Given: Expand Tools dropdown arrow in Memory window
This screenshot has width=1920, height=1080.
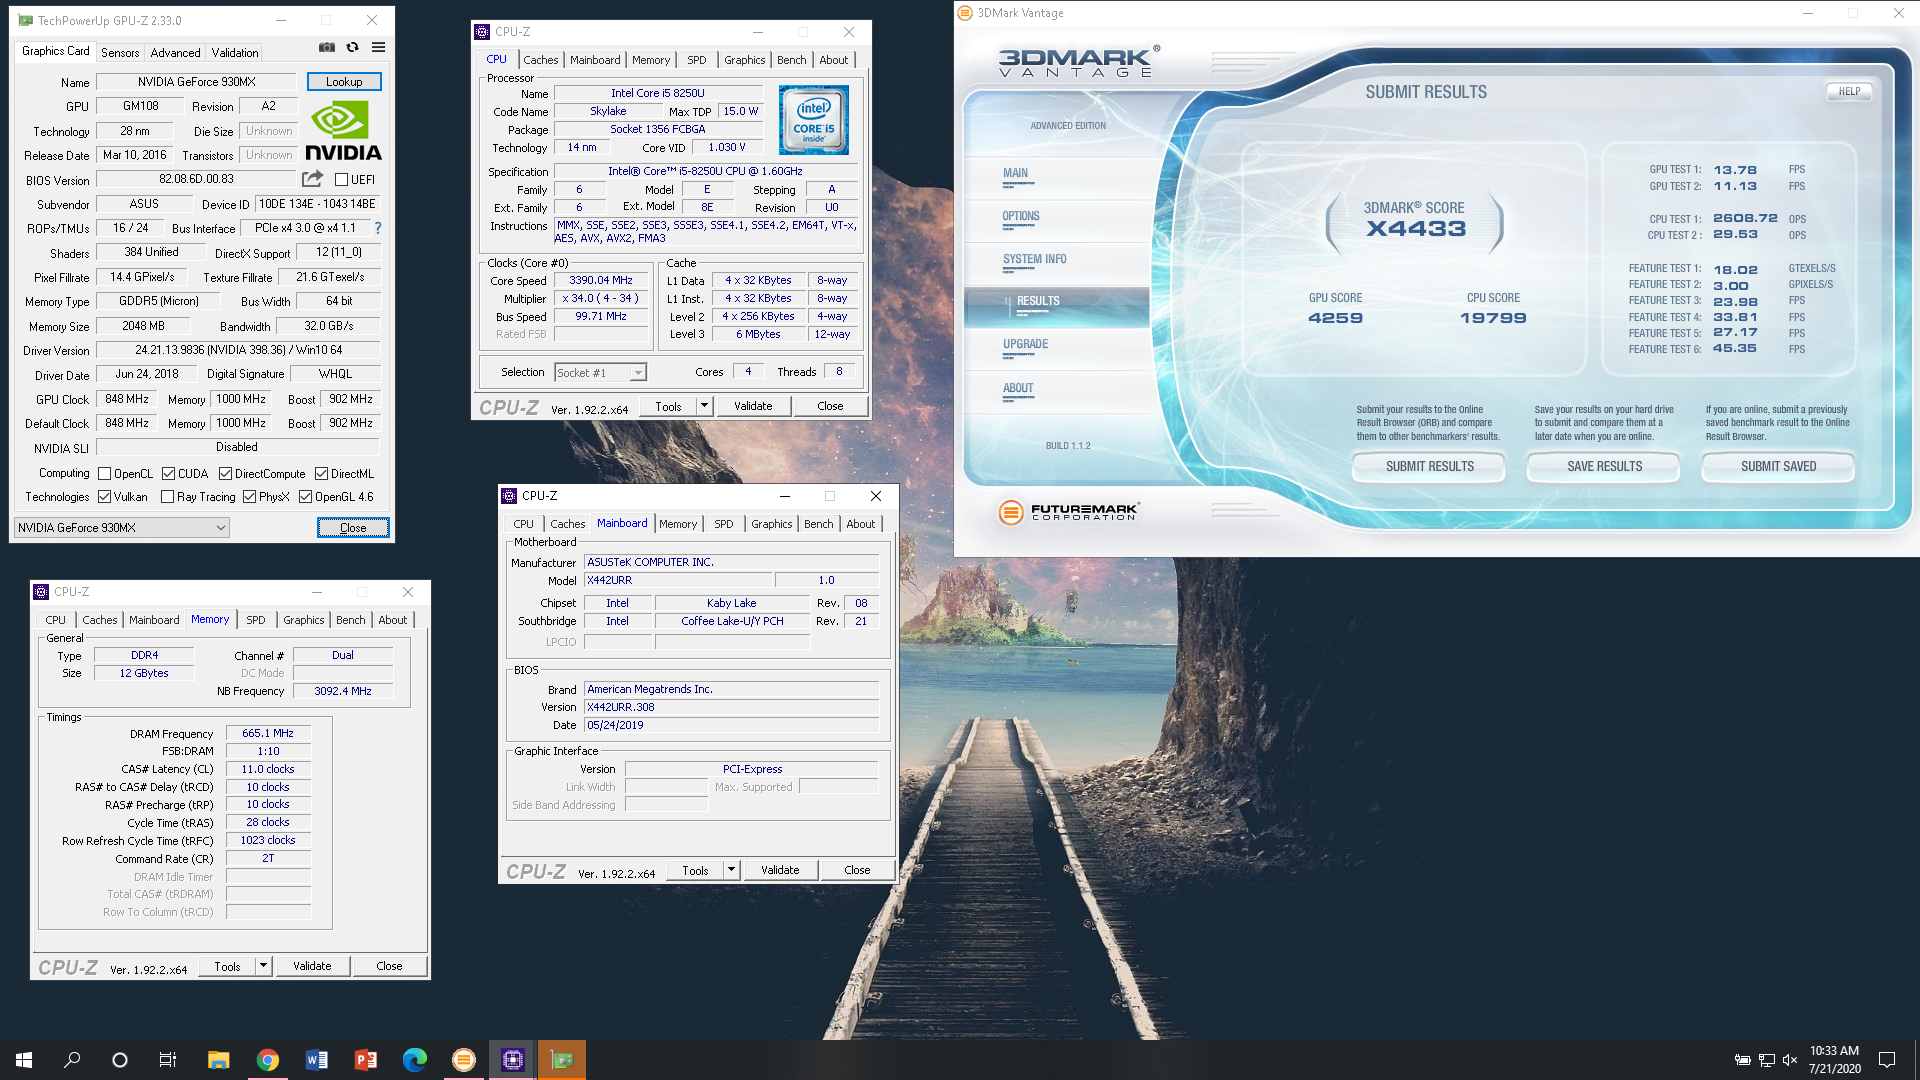Looking at the screenshot, I should pyautogui.click(x=263, y=966).
